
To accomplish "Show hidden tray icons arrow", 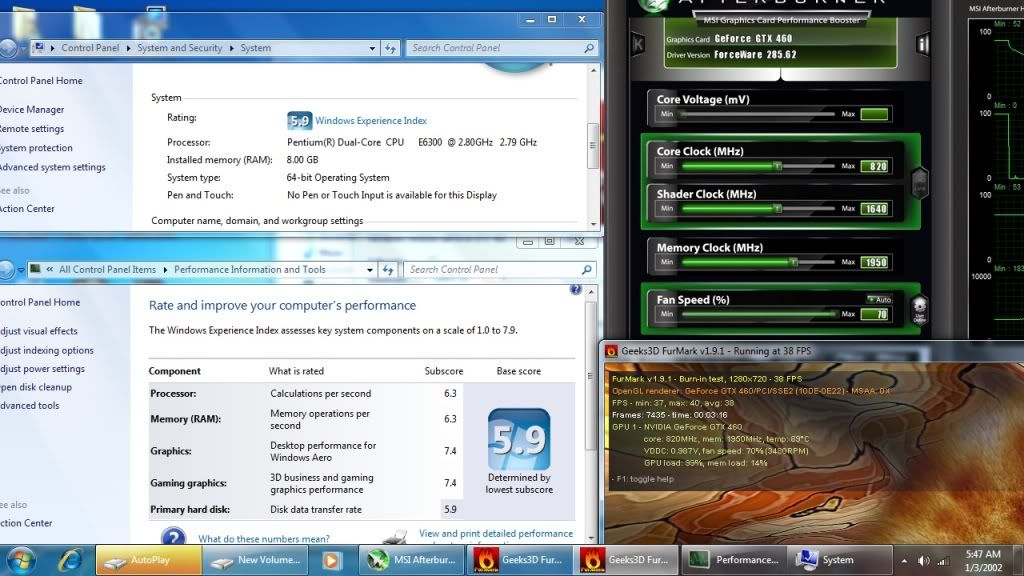I will 904,560.
